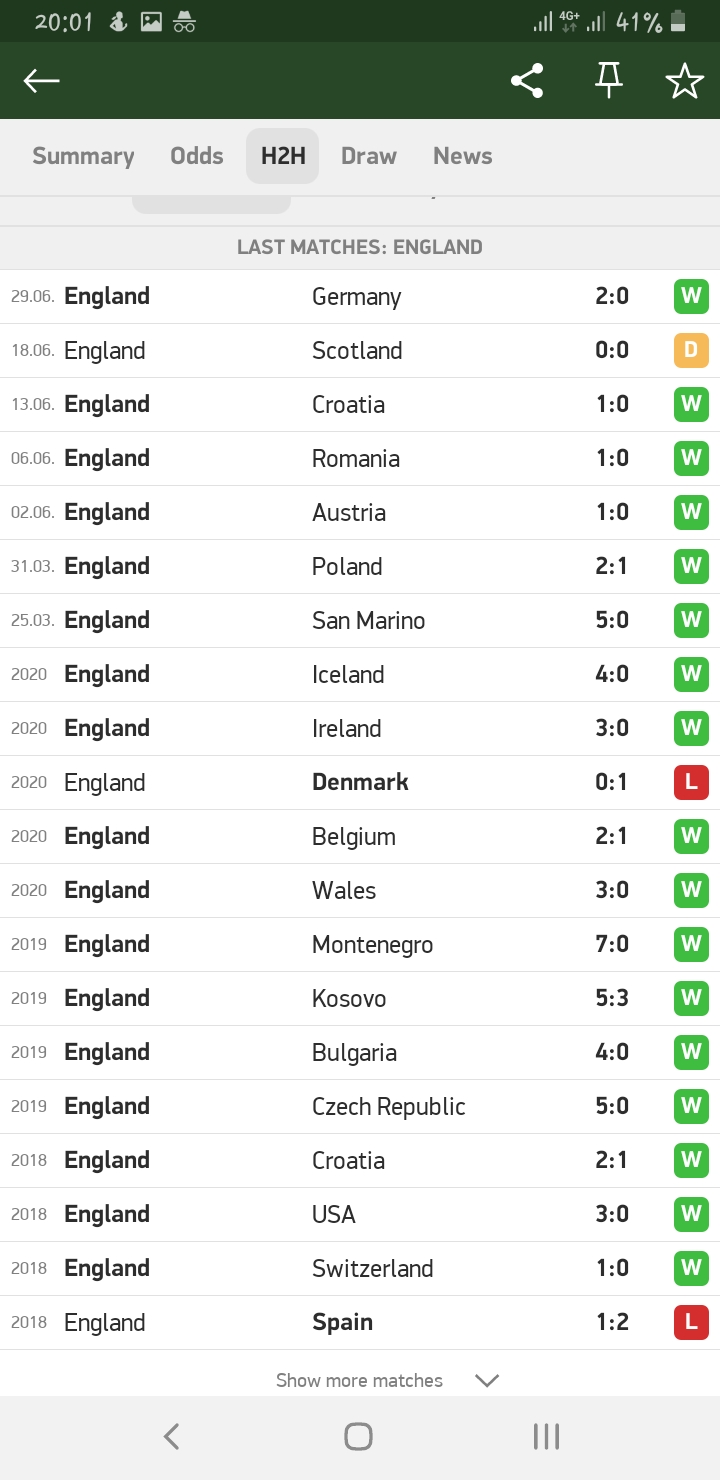Expand the Show more matches chevron
This screenshot has height=1480, width=720.
[x=487, y=1381]
